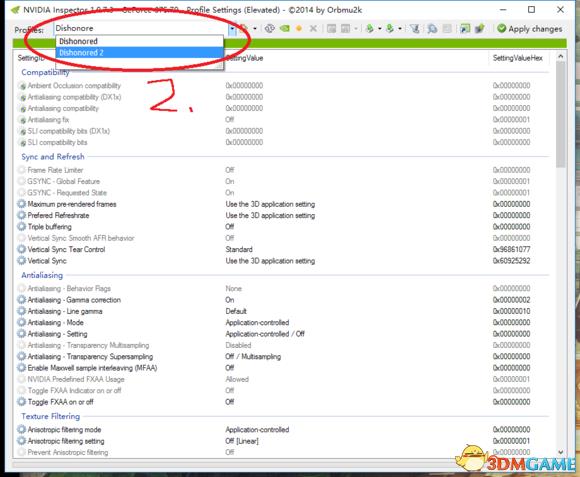
Task: Click the settings list scroll-up arrow
Action: point(560,56)
